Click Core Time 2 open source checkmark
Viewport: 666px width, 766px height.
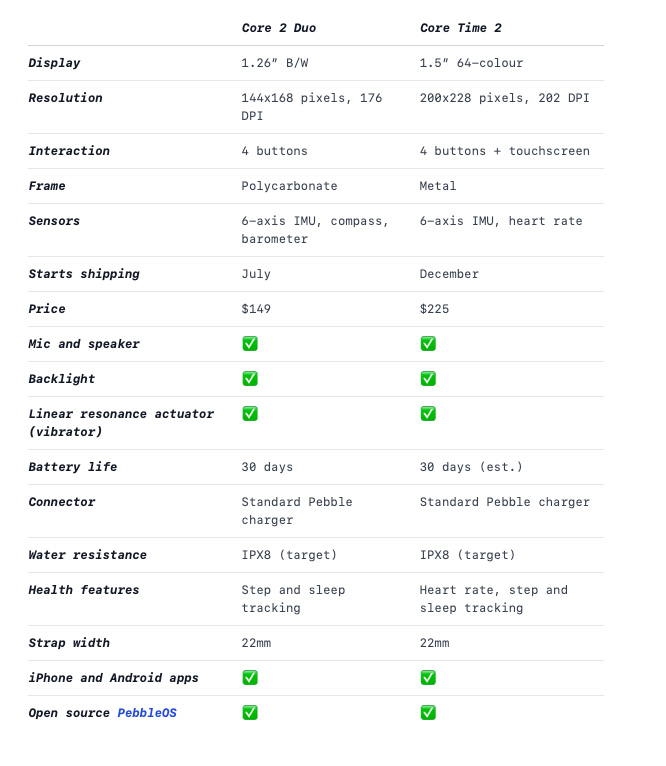[x=428, y=713]
